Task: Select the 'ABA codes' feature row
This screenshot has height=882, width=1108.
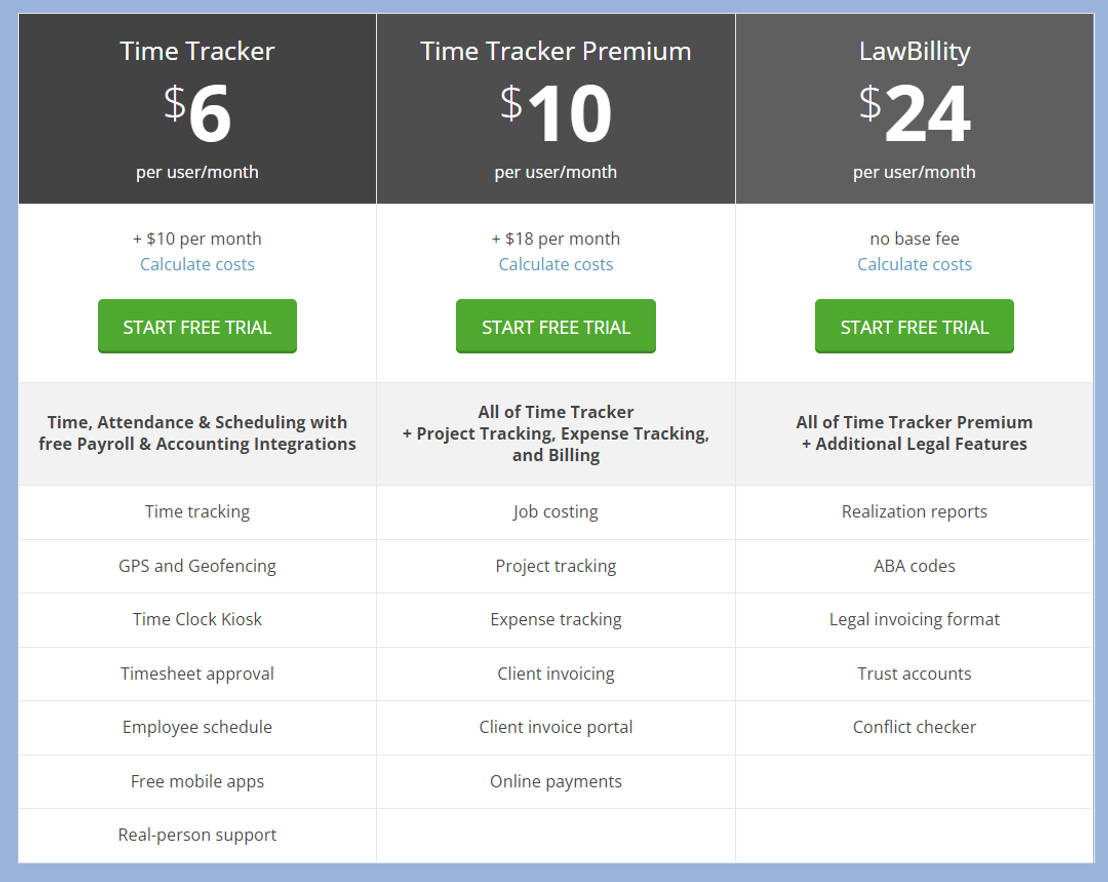Action: coord(914,566)
